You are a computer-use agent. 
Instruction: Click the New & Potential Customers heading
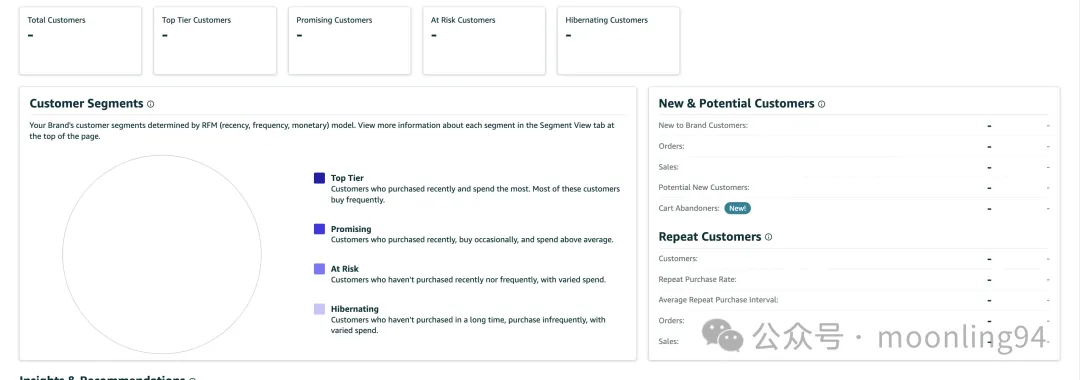point(736,104)
